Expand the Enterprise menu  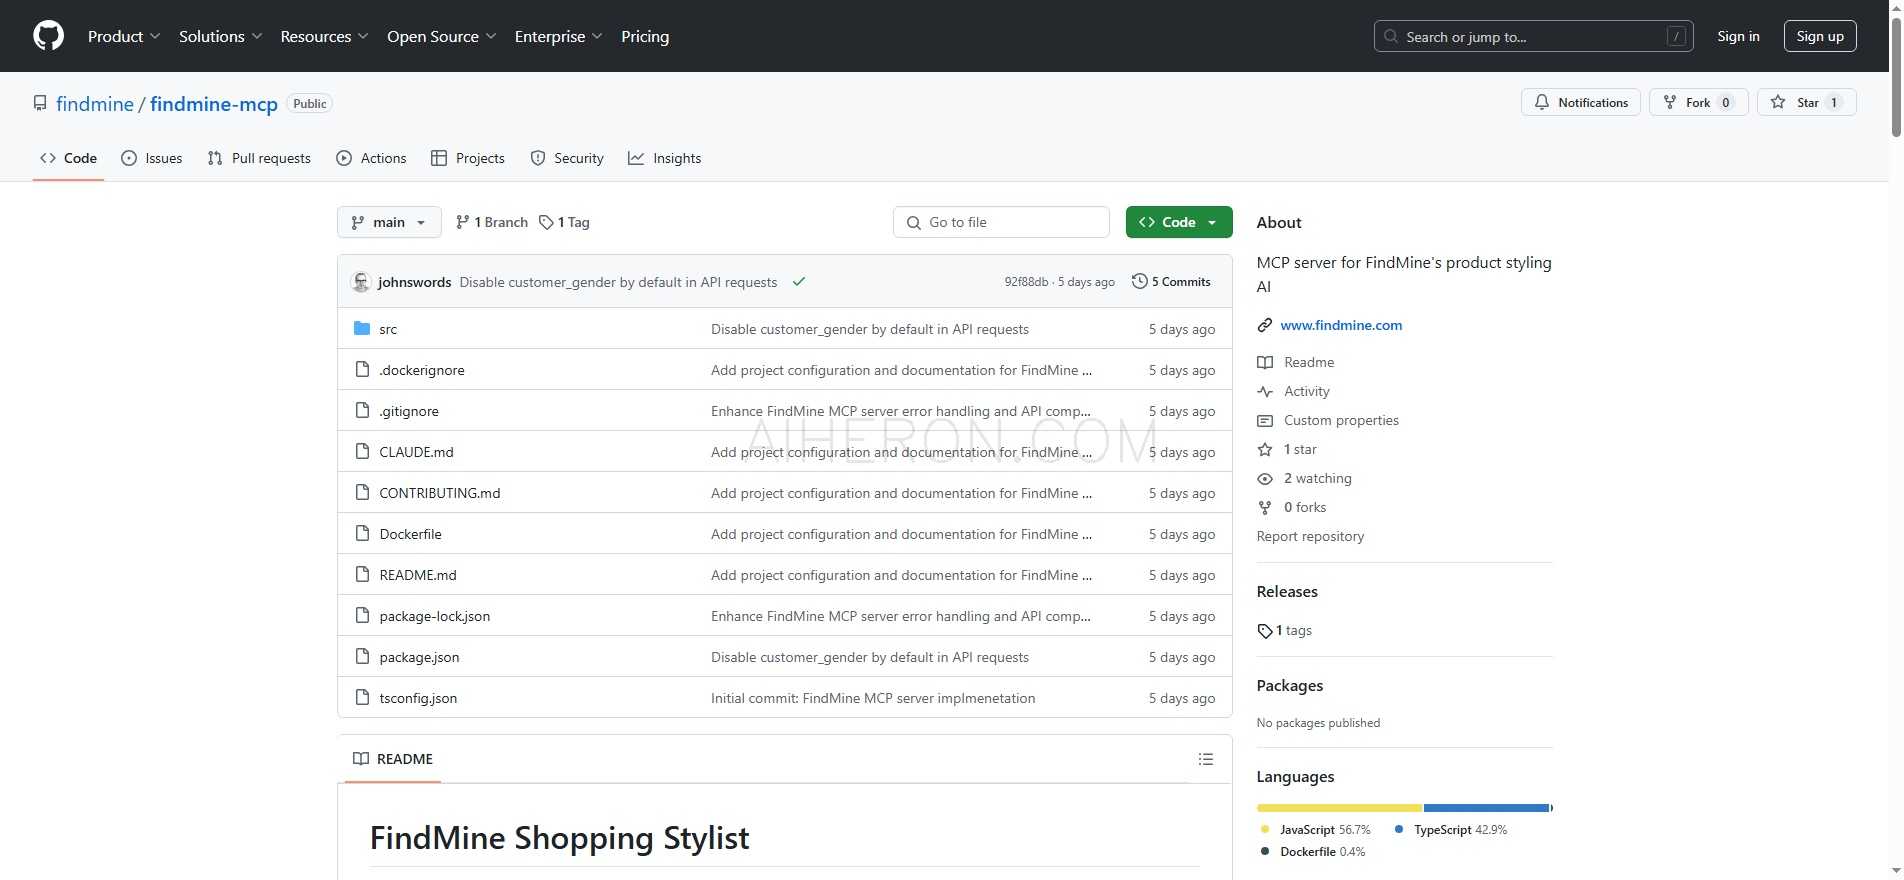coord(559,36)
